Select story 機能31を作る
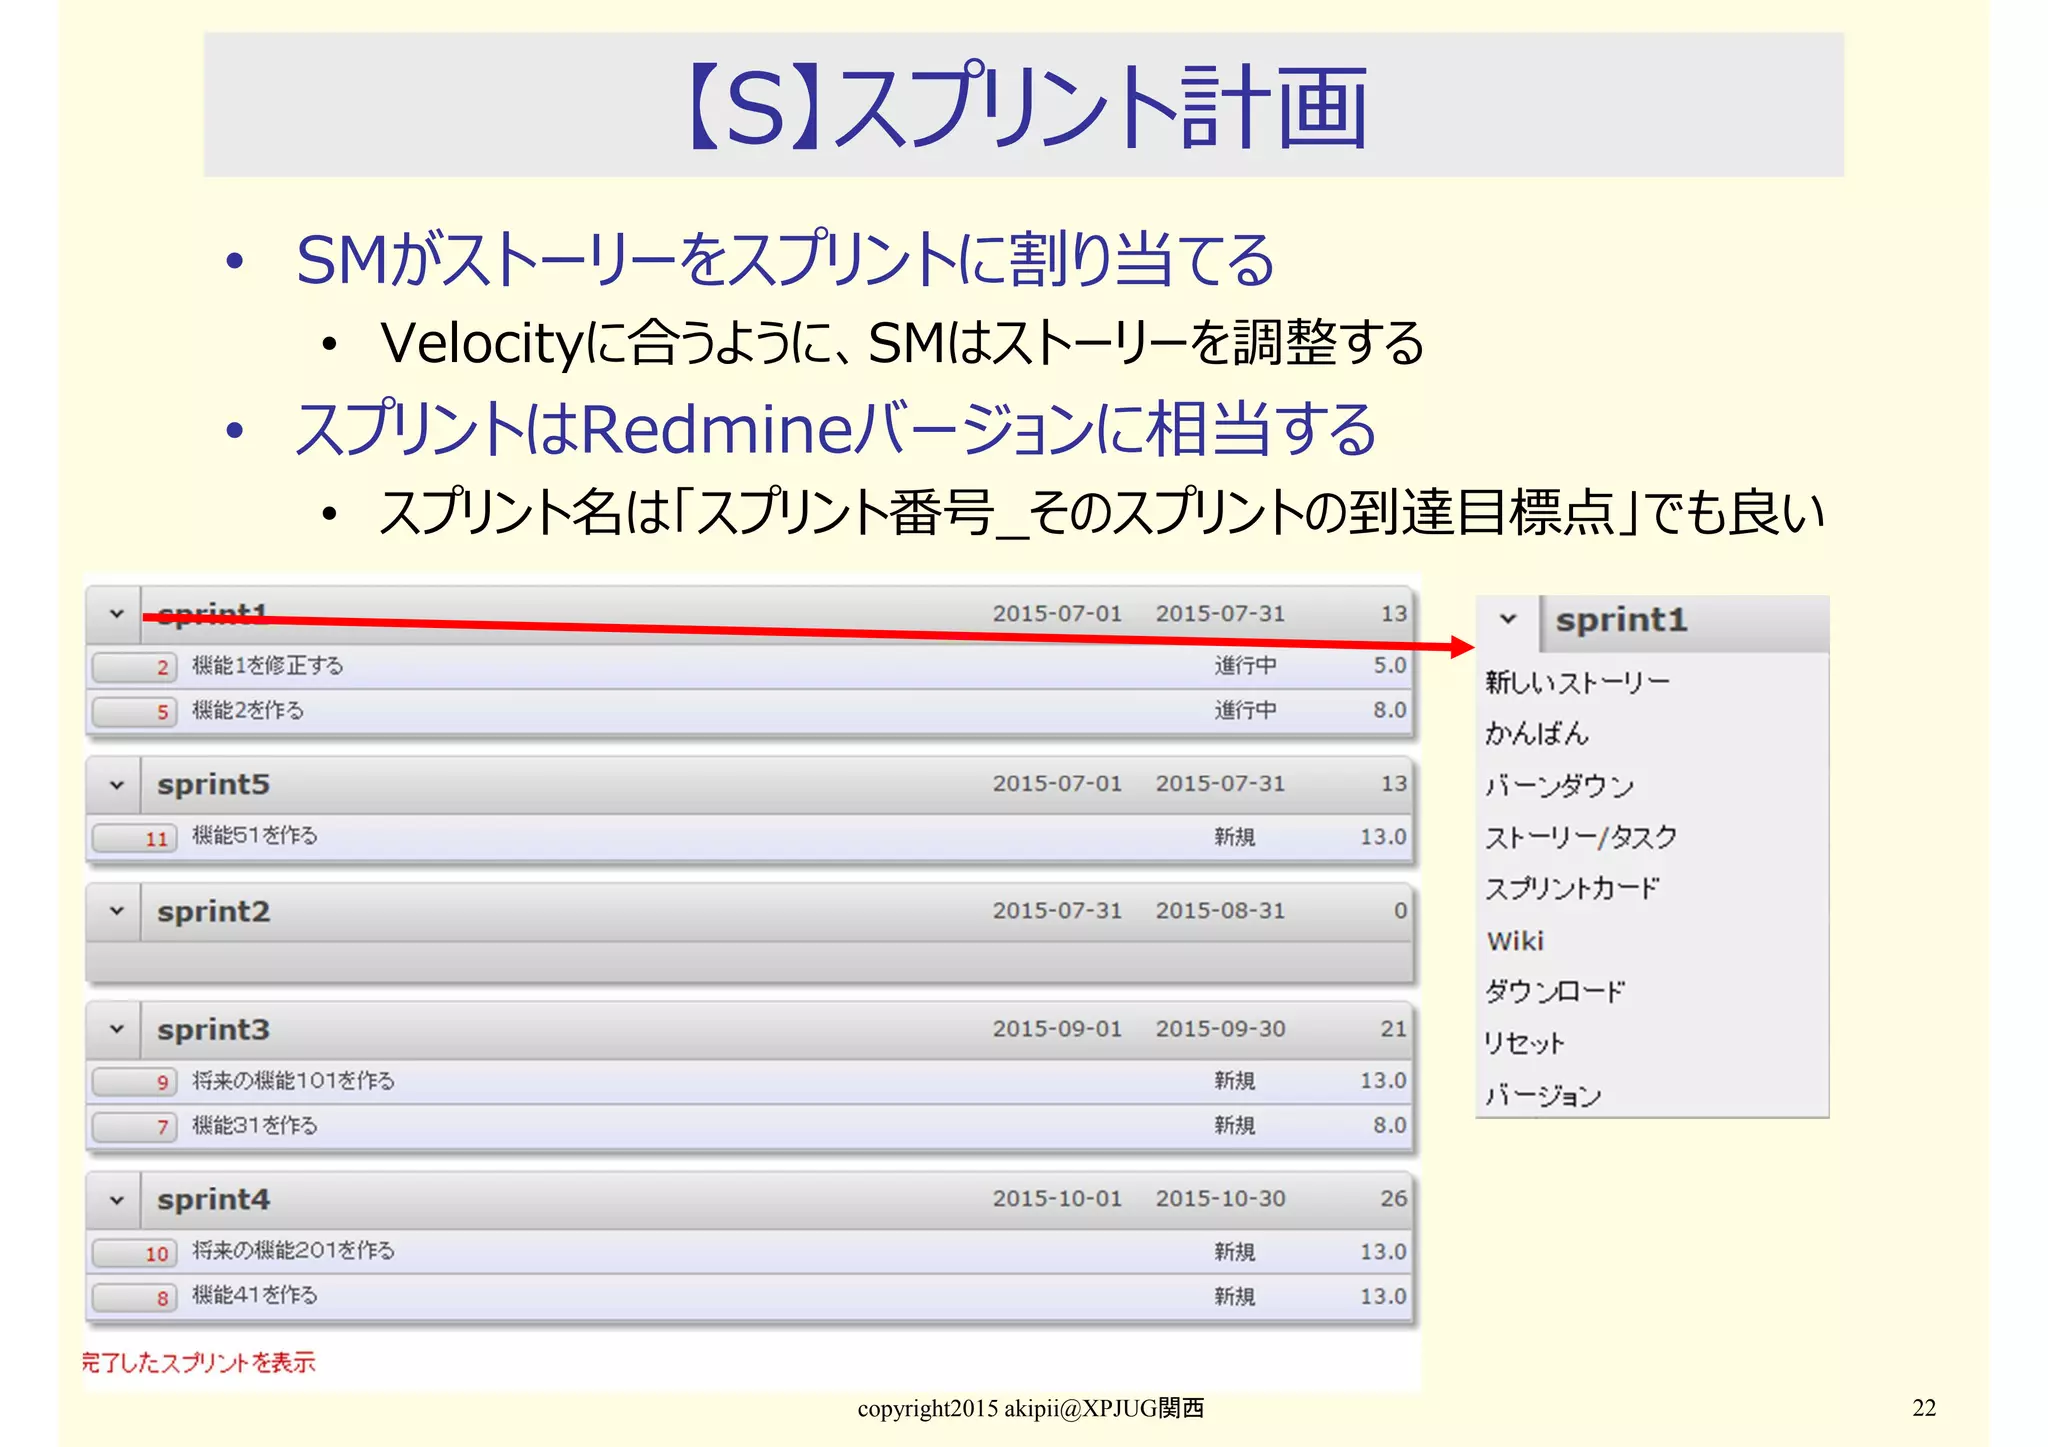2048x1447 pixels. (x=255, y=1125)
